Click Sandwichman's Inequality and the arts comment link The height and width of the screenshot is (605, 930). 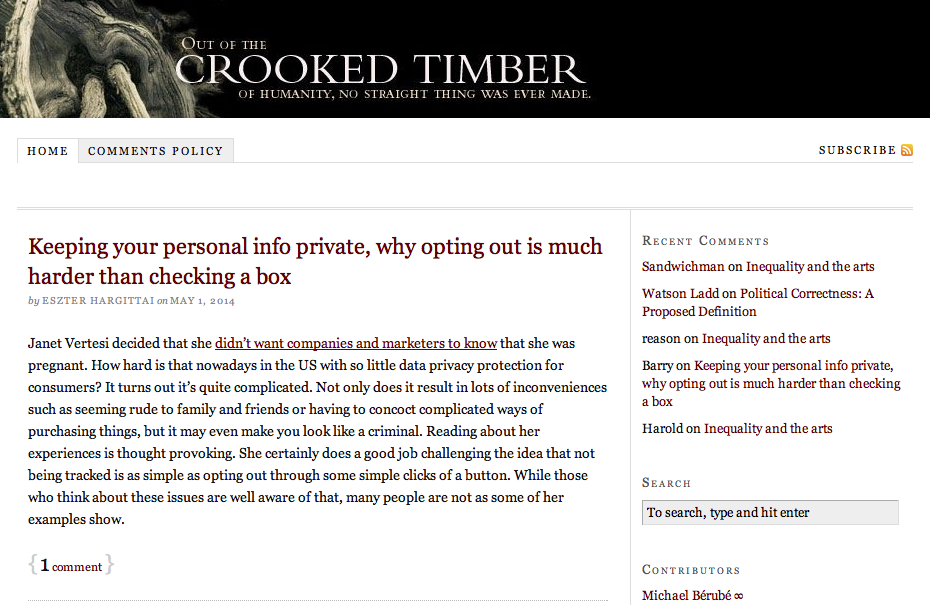click(810, 266)
